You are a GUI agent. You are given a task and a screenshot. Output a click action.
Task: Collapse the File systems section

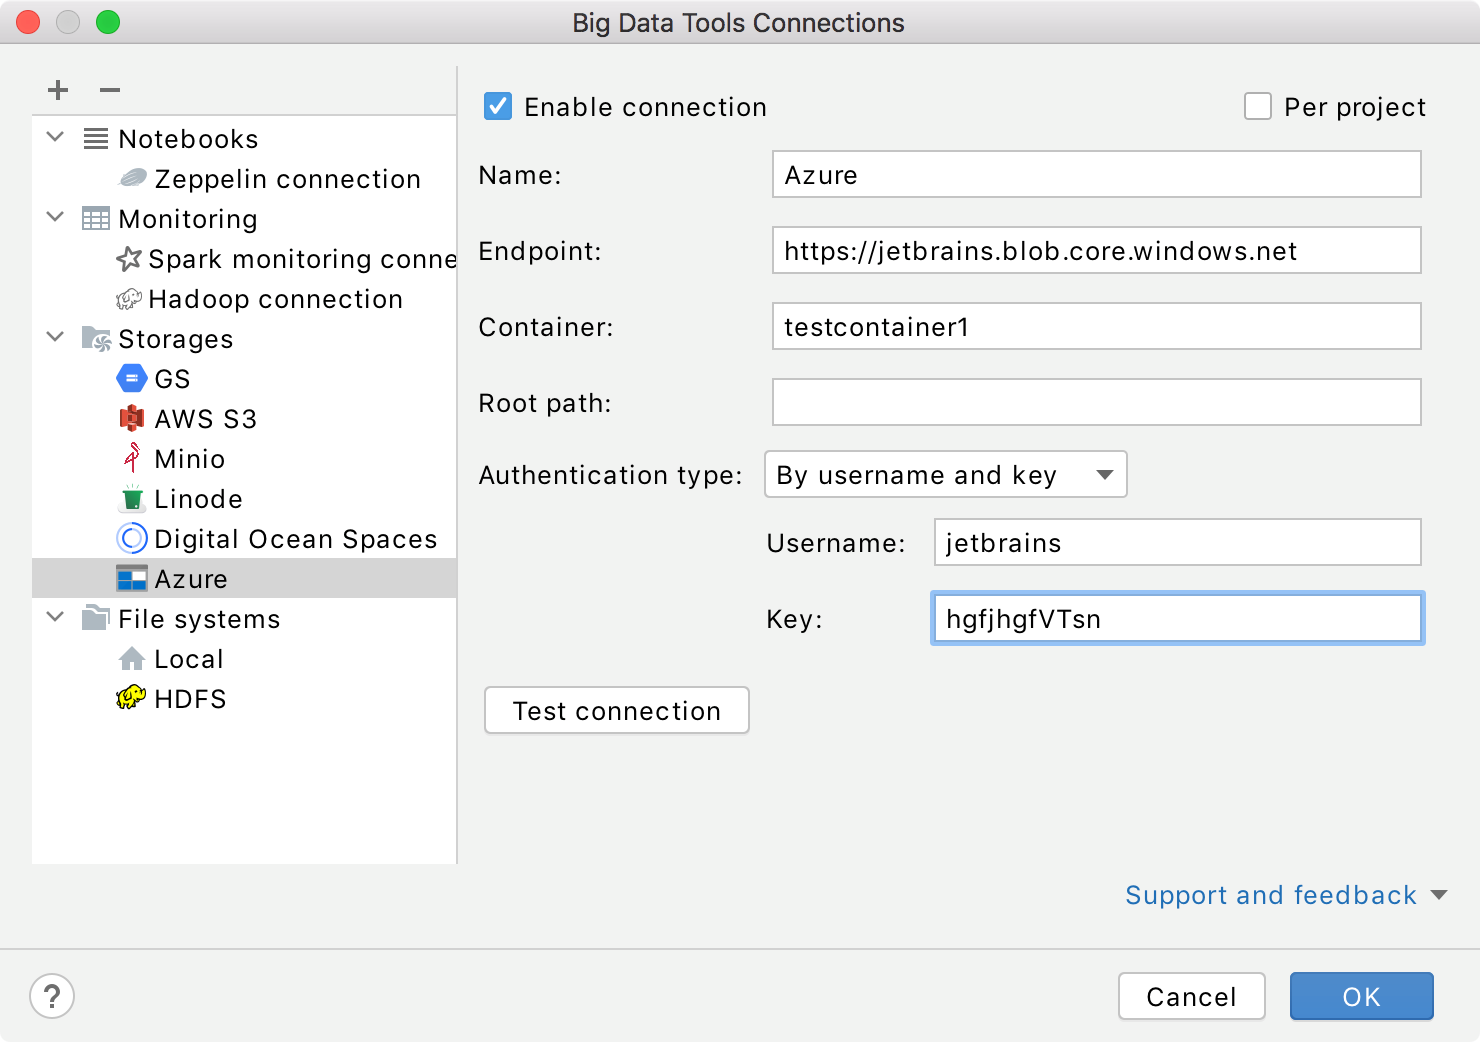[55, 618]
